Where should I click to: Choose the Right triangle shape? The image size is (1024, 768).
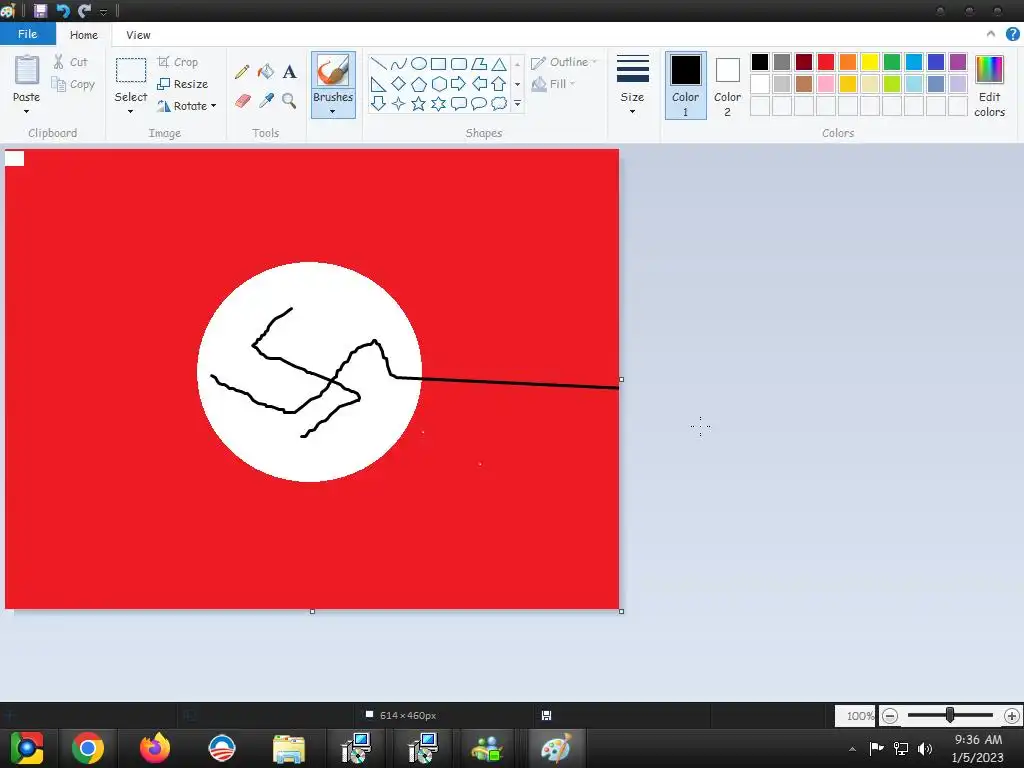(x=378, y=84)
